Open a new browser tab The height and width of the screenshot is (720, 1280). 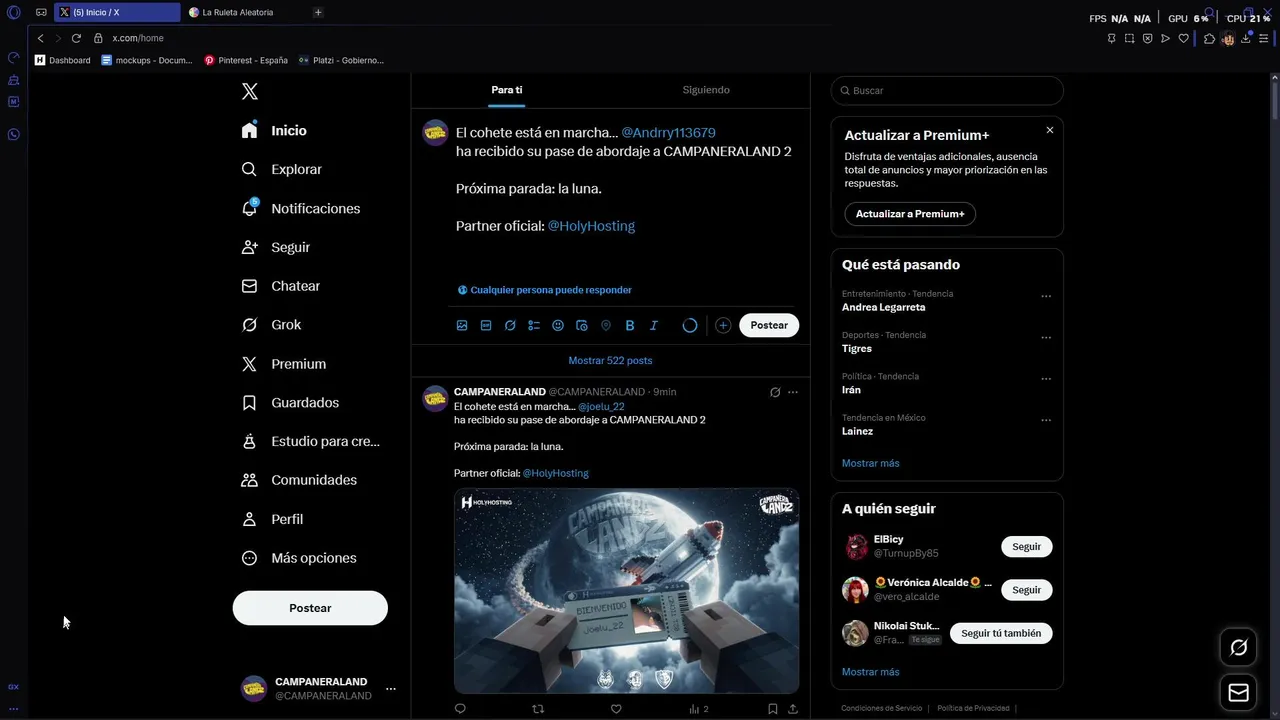[x=318, y=12]
